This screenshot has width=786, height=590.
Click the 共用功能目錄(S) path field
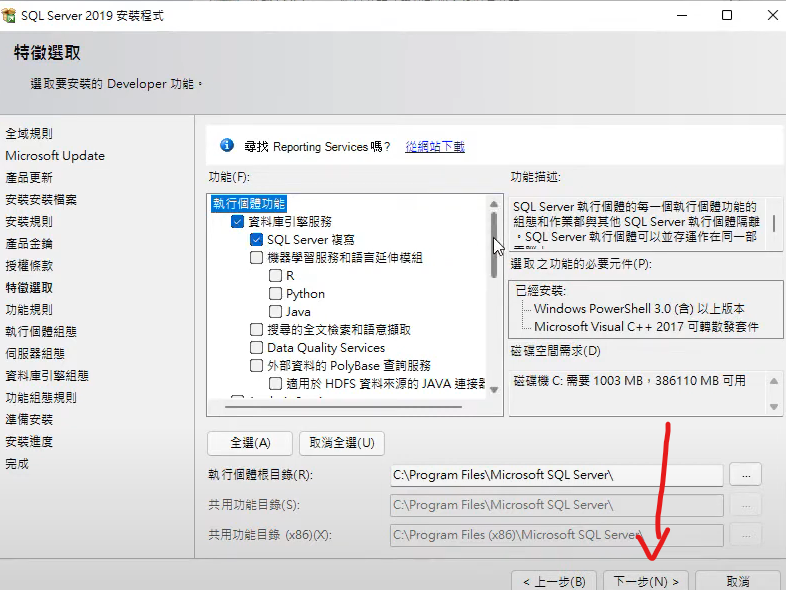tap(556, 505)
